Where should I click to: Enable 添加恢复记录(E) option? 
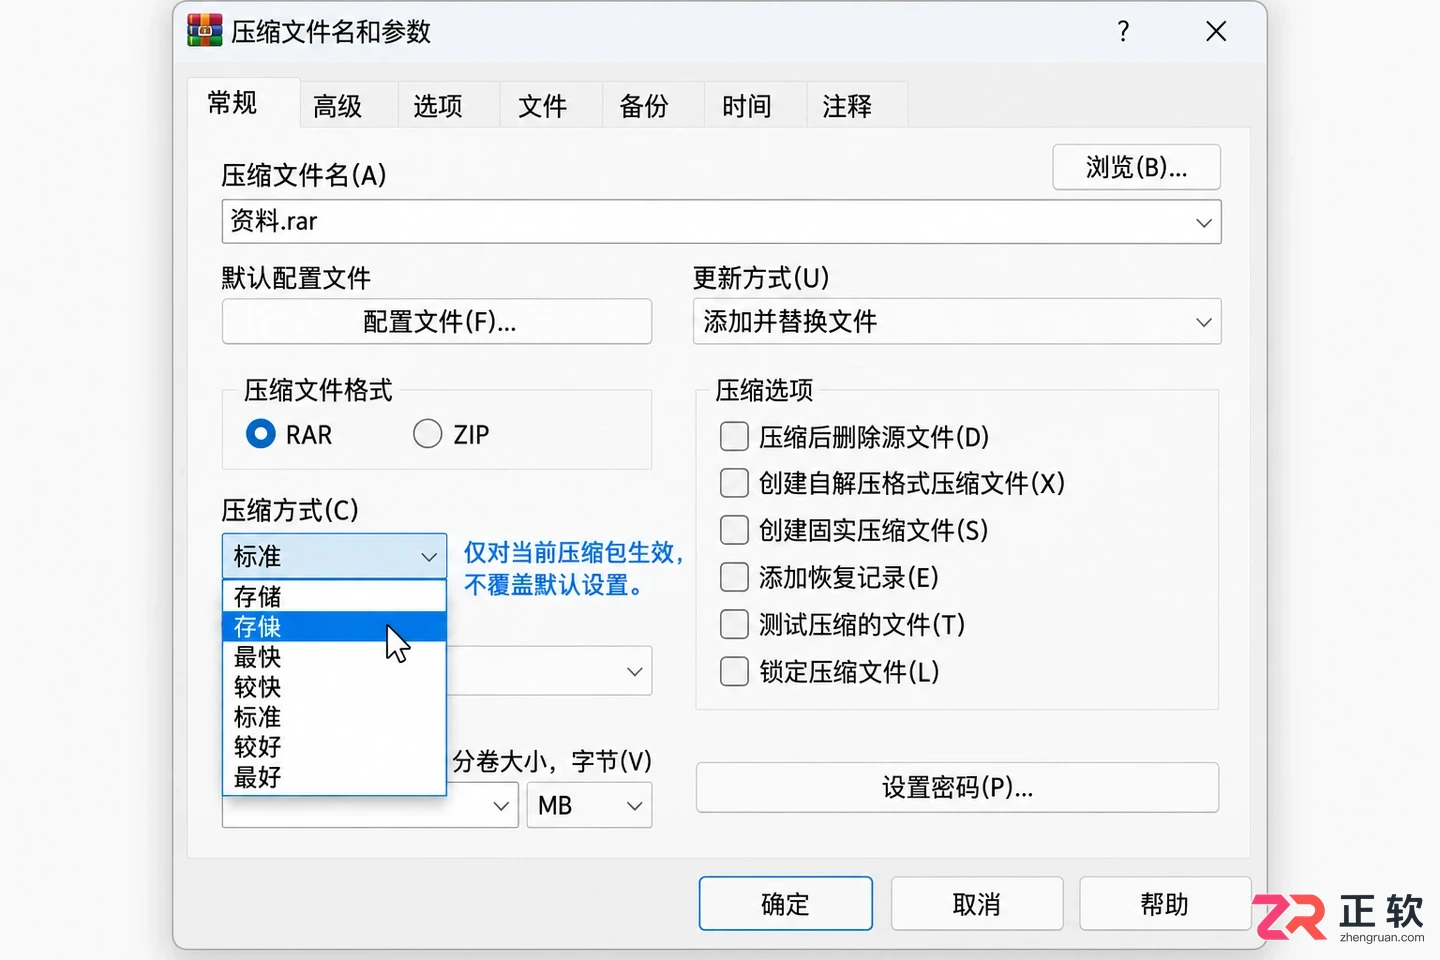click(x=734, y=577)
